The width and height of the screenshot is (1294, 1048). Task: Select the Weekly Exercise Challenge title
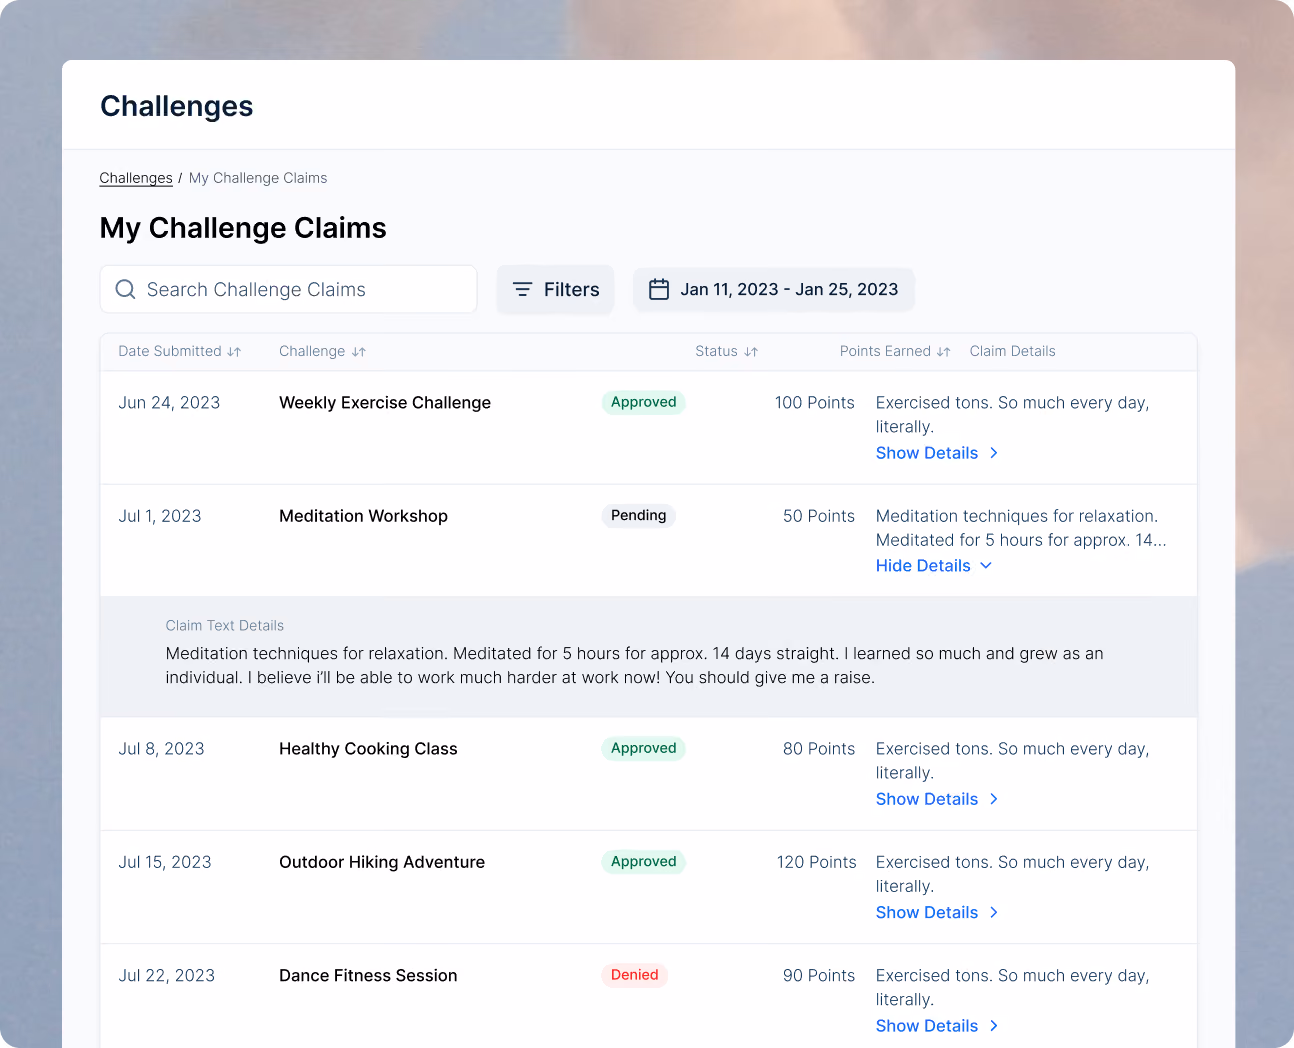pos(385,403)
